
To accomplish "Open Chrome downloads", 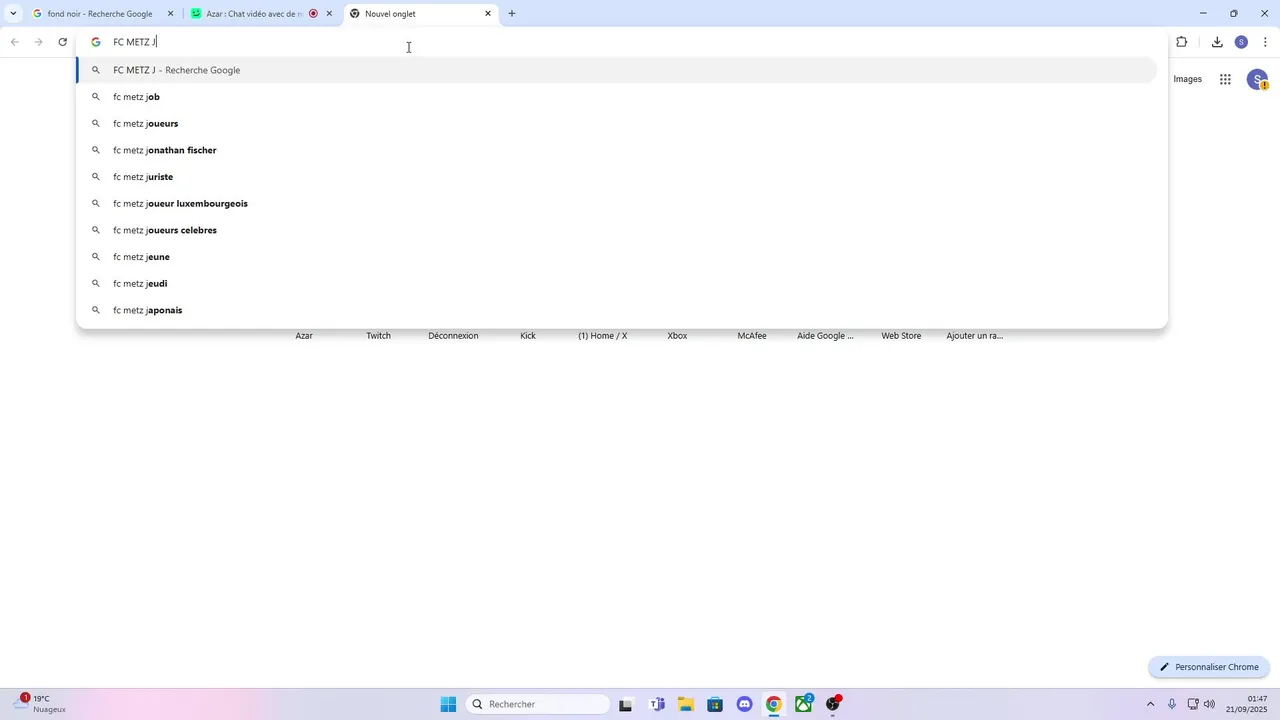I will point(1217,42).
